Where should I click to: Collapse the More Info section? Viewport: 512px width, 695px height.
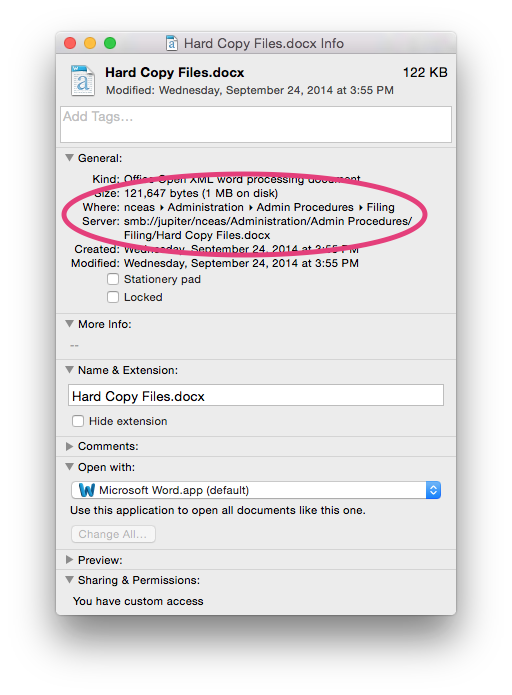tap(69, 324)
